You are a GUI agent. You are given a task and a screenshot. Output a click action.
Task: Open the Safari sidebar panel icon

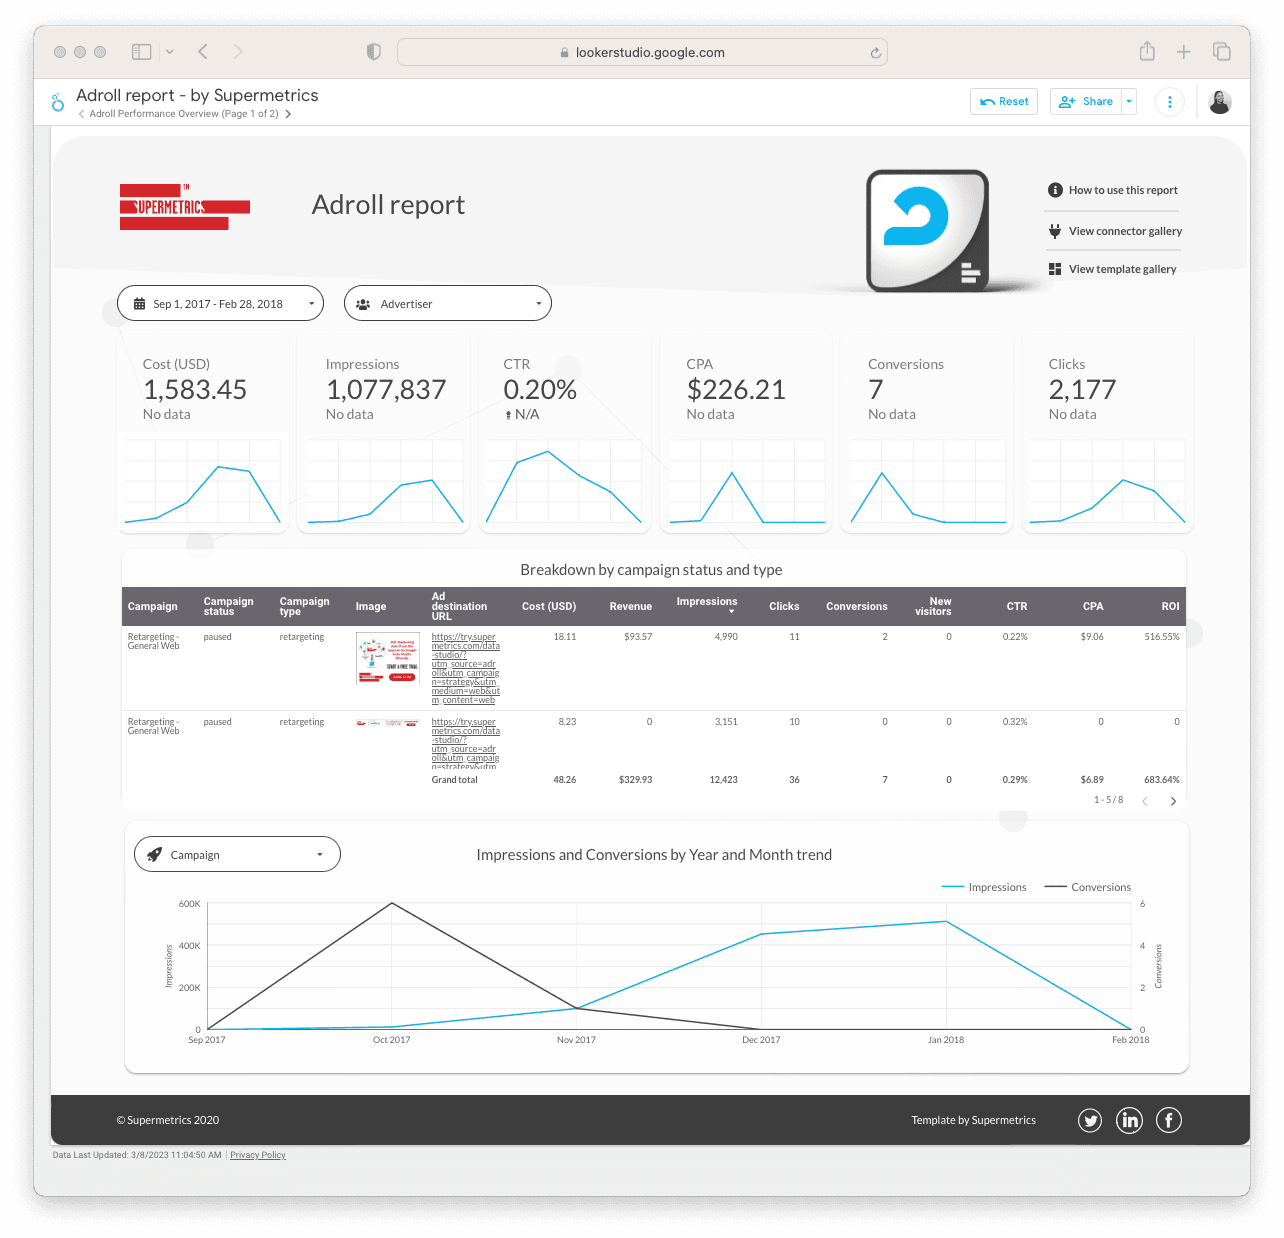coord(142,51)
